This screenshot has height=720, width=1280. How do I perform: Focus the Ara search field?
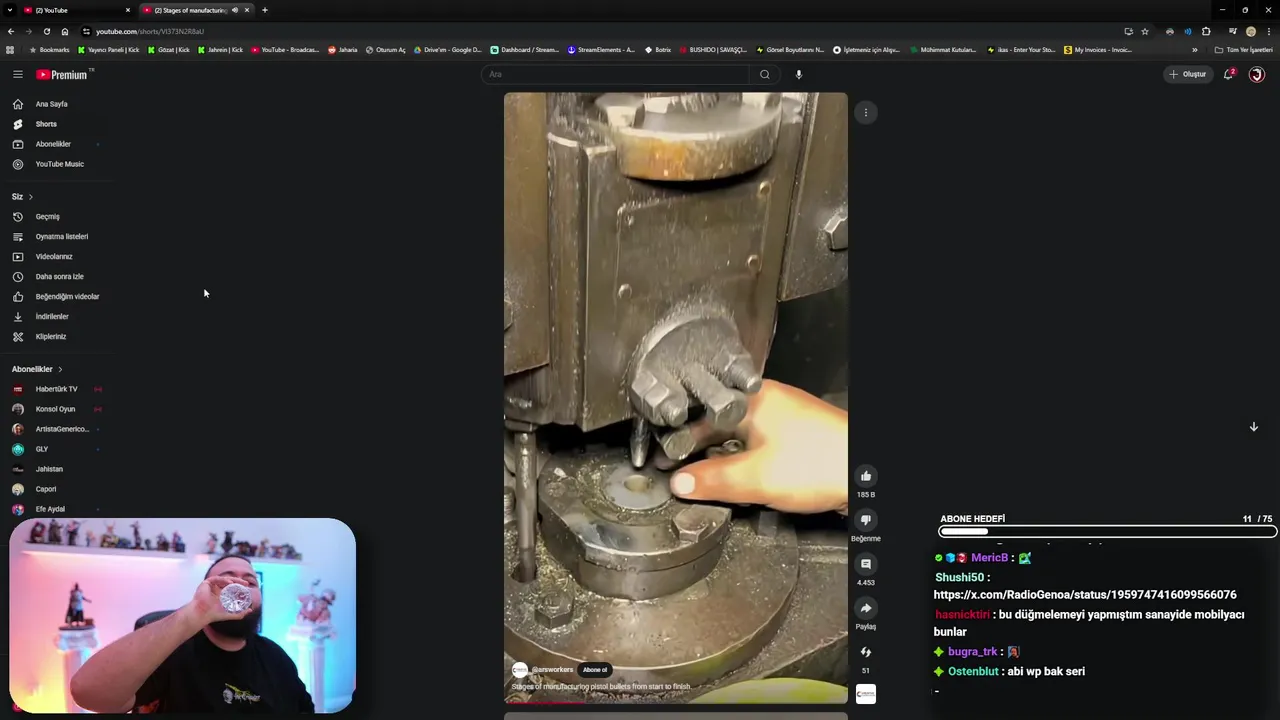(615, 74)
